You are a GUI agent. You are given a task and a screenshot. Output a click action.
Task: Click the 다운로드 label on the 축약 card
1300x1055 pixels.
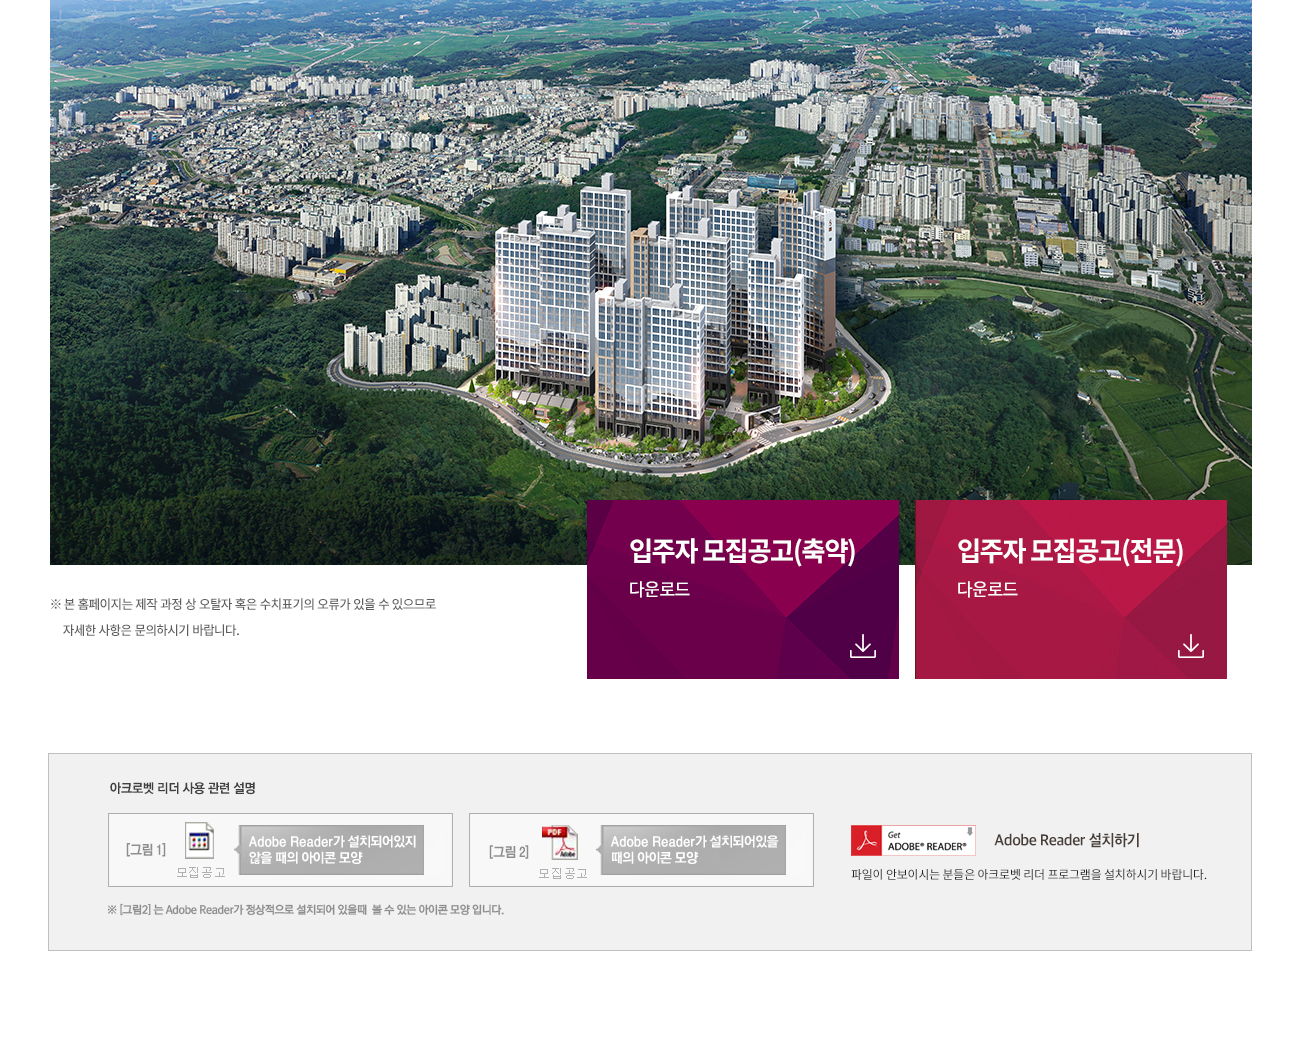659,590
